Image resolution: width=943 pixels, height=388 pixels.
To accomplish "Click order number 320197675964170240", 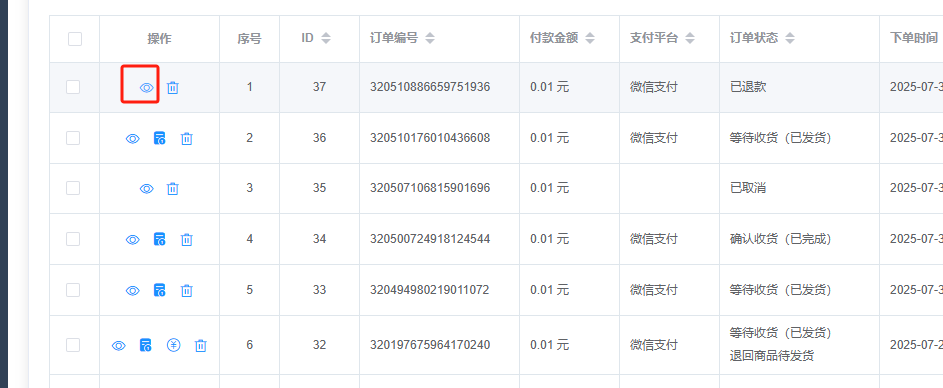I will [x=430, y=345].
